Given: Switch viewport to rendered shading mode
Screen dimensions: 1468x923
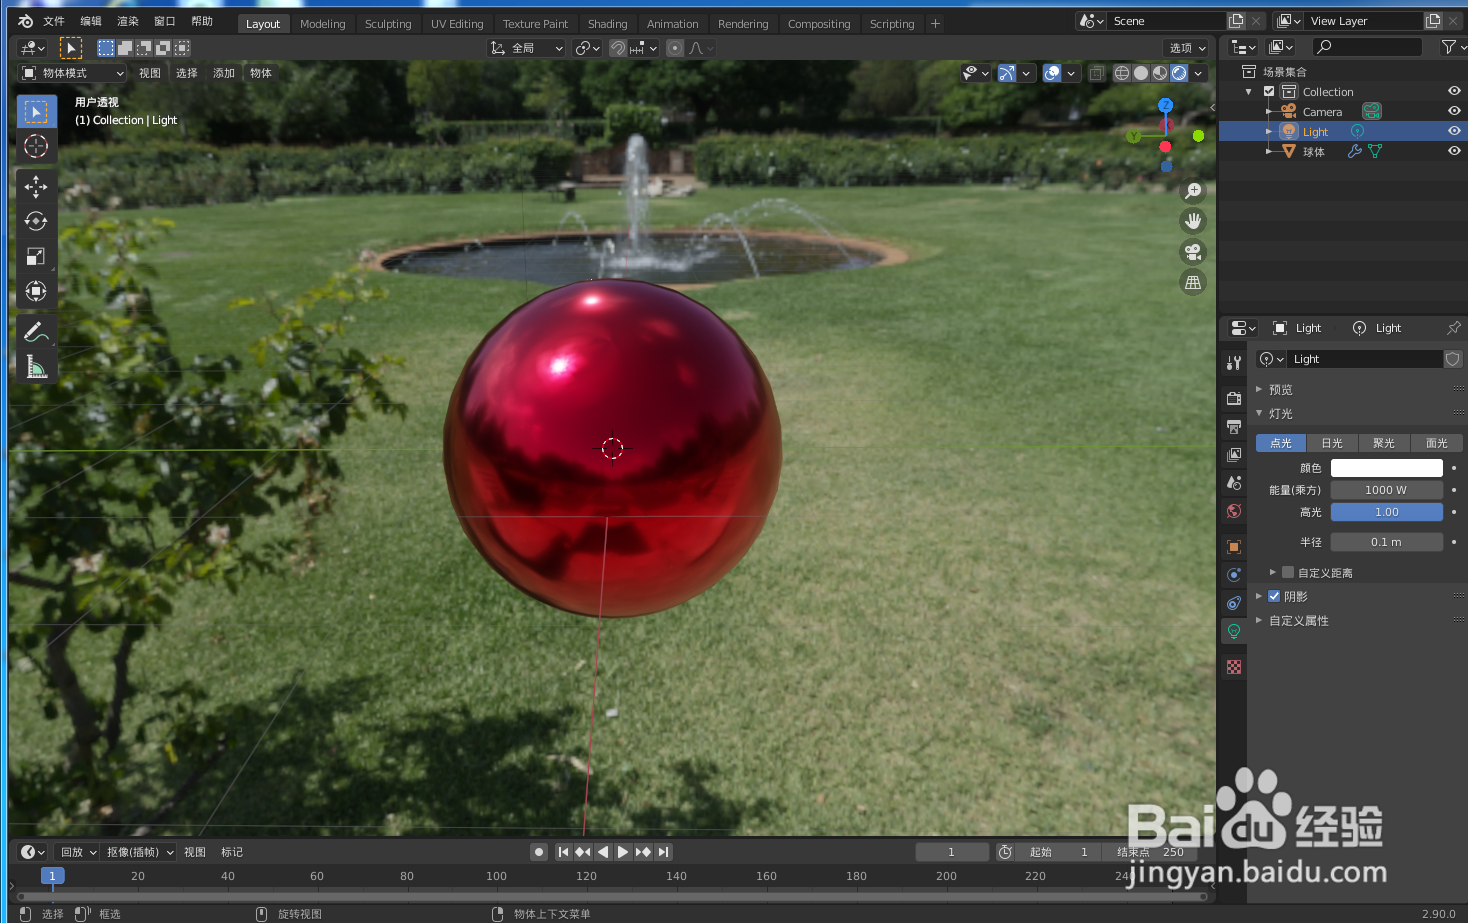Looking at the screenshot, I should pyautogui.click(x=1180, y=72).
